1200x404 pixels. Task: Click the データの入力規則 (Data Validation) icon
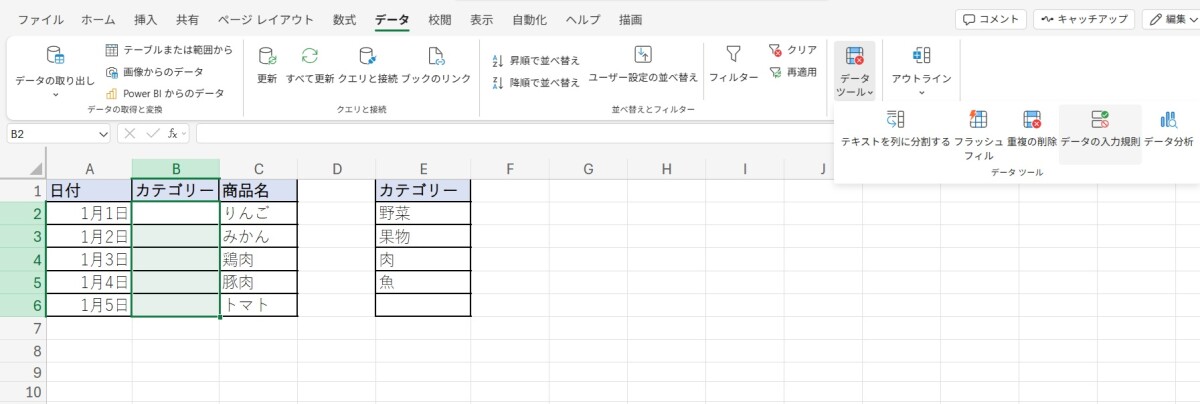coord(1099,121)
